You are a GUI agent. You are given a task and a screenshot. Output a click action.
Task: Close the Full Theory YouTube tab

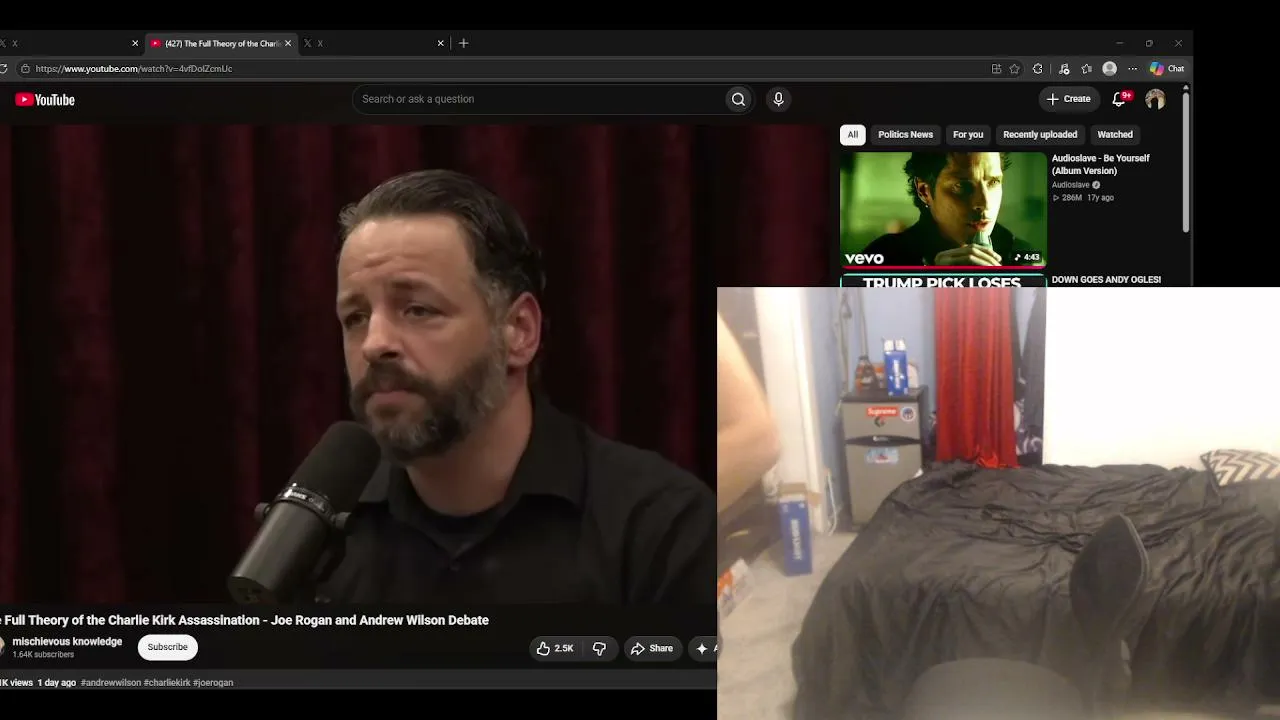[288, 43]
